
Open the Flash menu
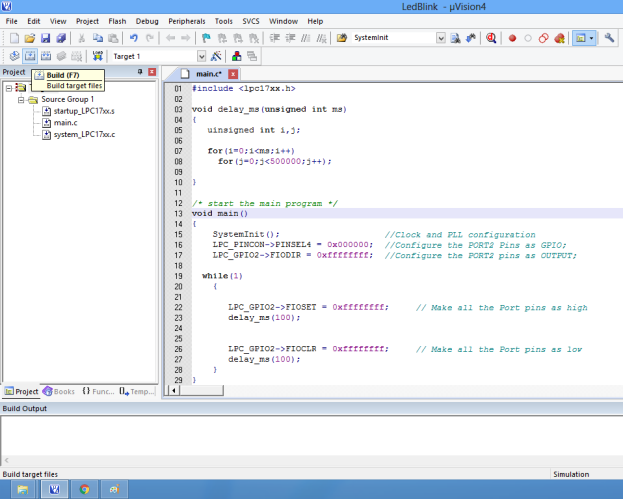pyautogui.click(x=117, y=20)
